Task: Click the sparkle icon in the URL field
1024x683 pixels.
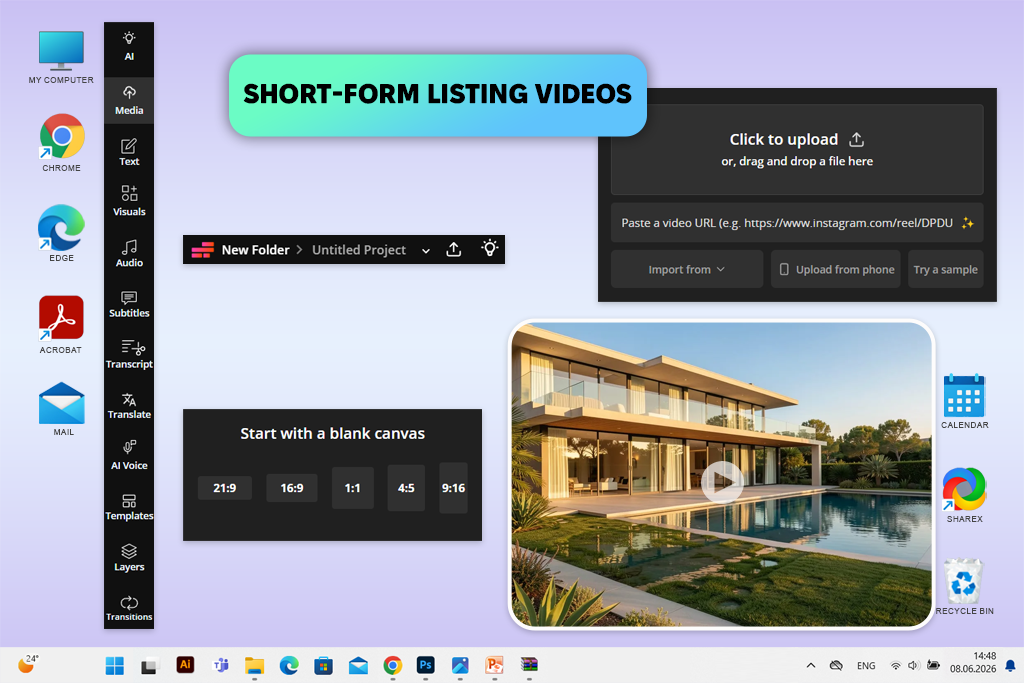Action: (967, 223)
